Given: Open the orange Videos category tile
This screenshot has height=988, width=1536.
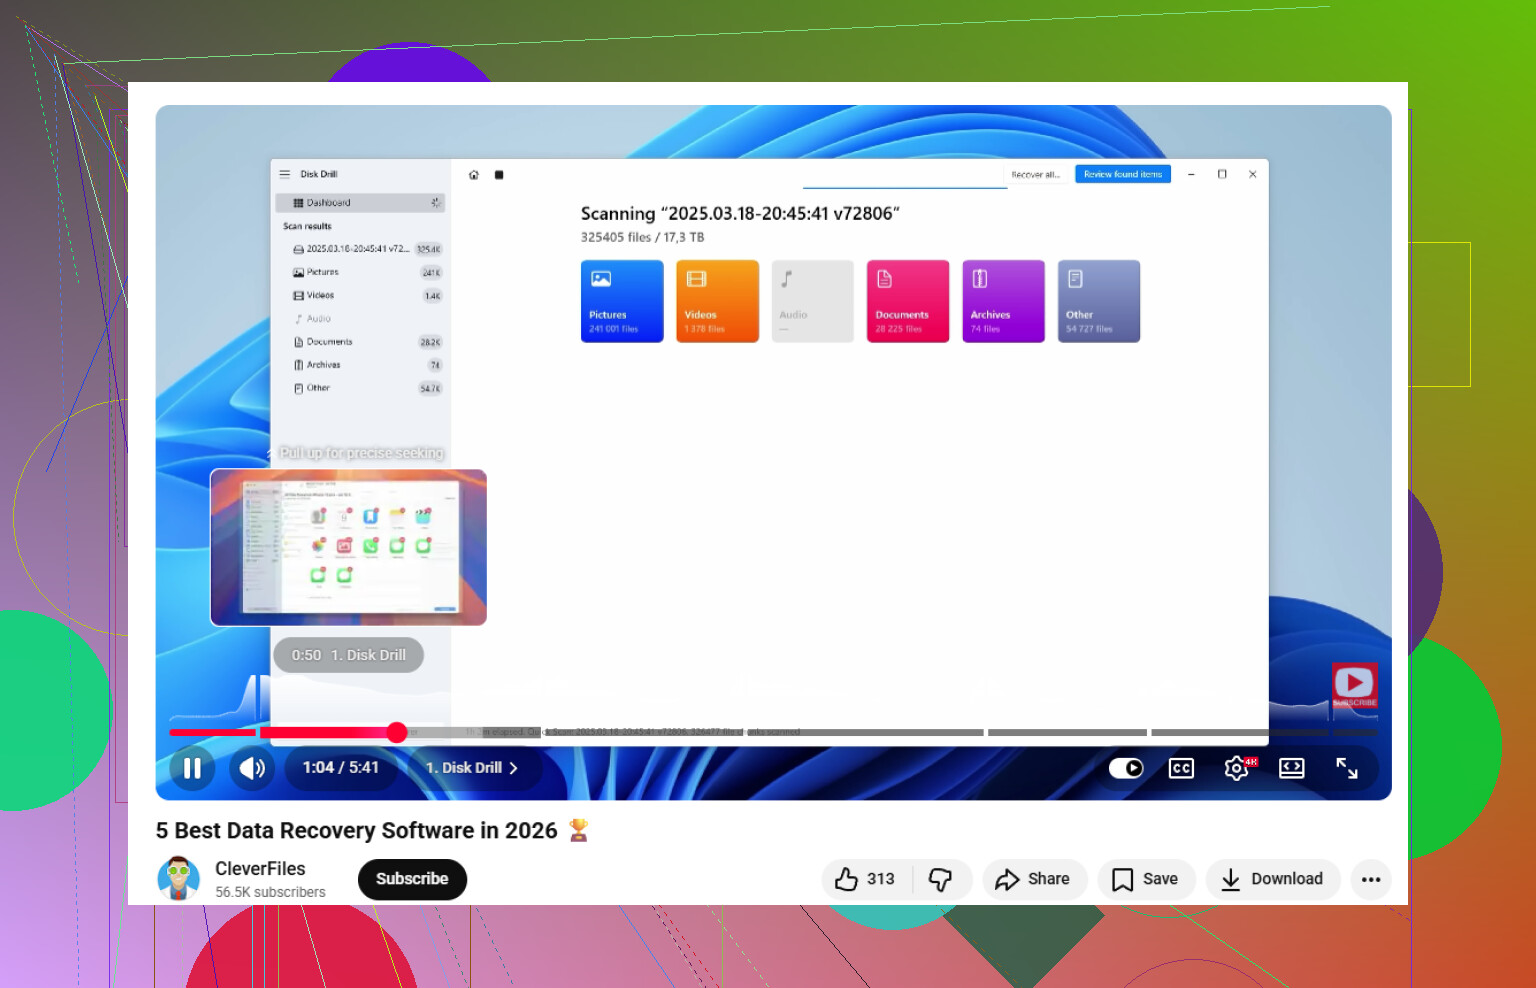Looking at the screenshot, I should tap(718, 301).
